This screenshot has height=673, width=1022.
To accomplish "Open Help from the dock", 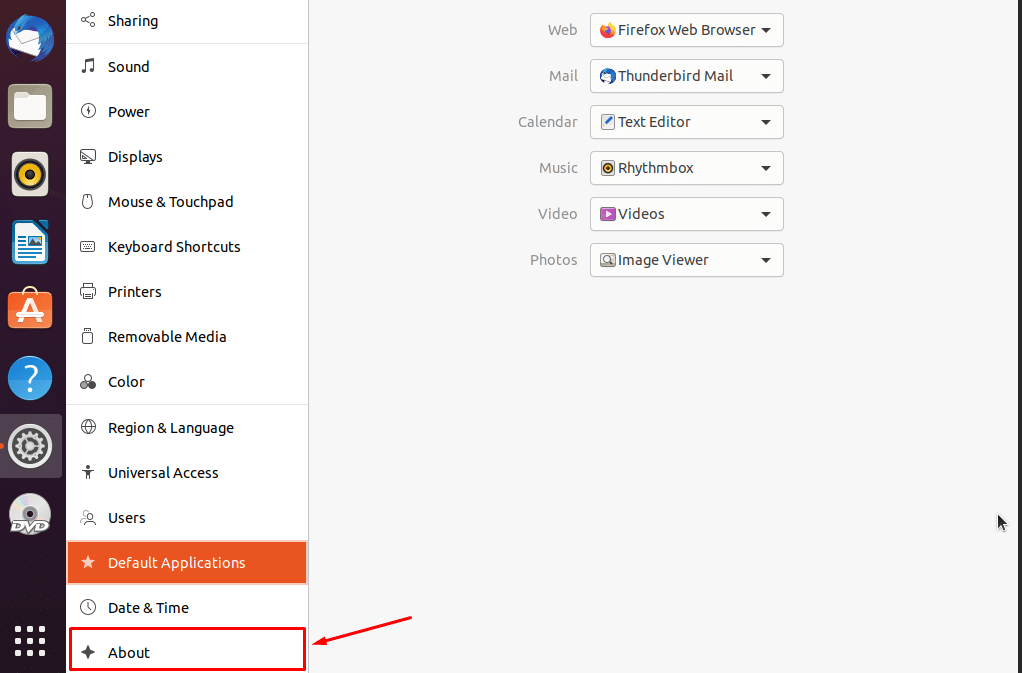I will click(30, 378).
